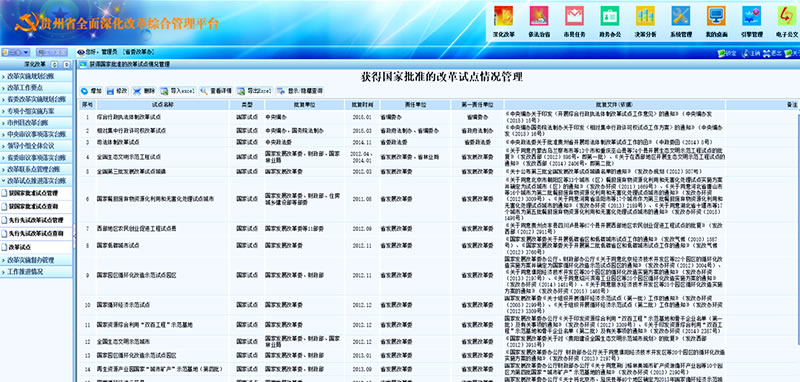Image resolution: width=800 pixels, height=382 pixels.
Task: Expand 工作推进情况 sidebar section
Action: point(36,272)
